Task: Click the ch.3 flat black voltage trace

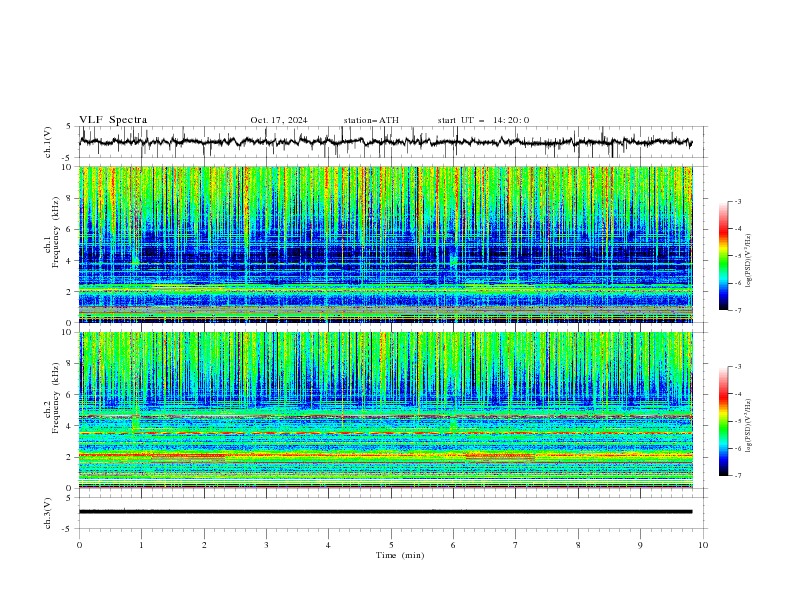Action: pos(386,512)
